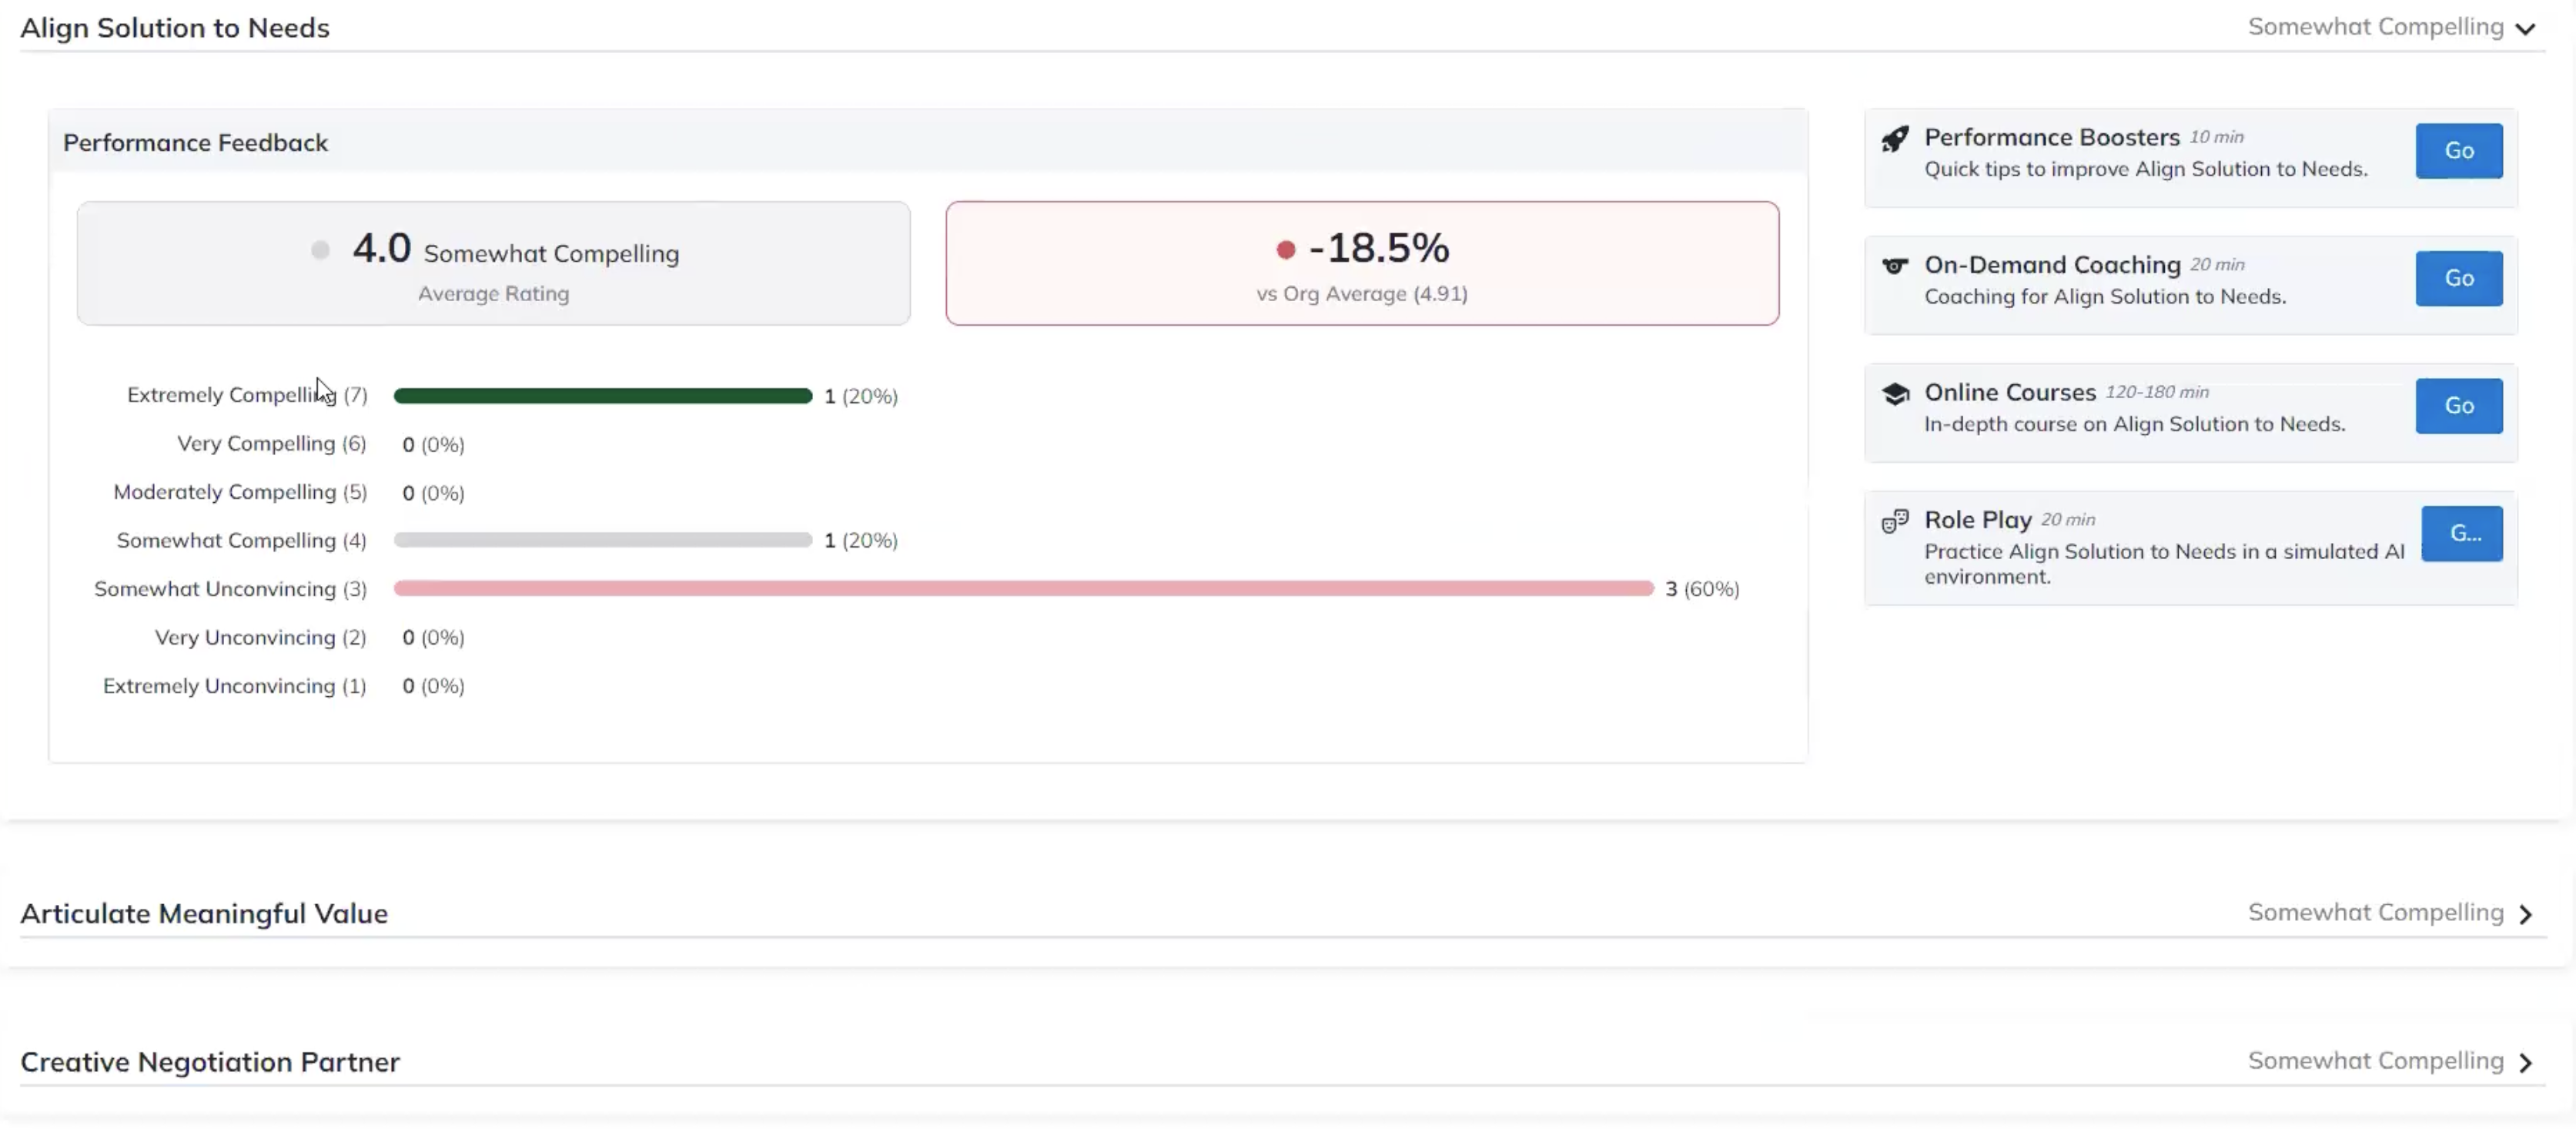
Task: Click the grey dot beside 4.0 rating
Action: click(x=320, y=250)
